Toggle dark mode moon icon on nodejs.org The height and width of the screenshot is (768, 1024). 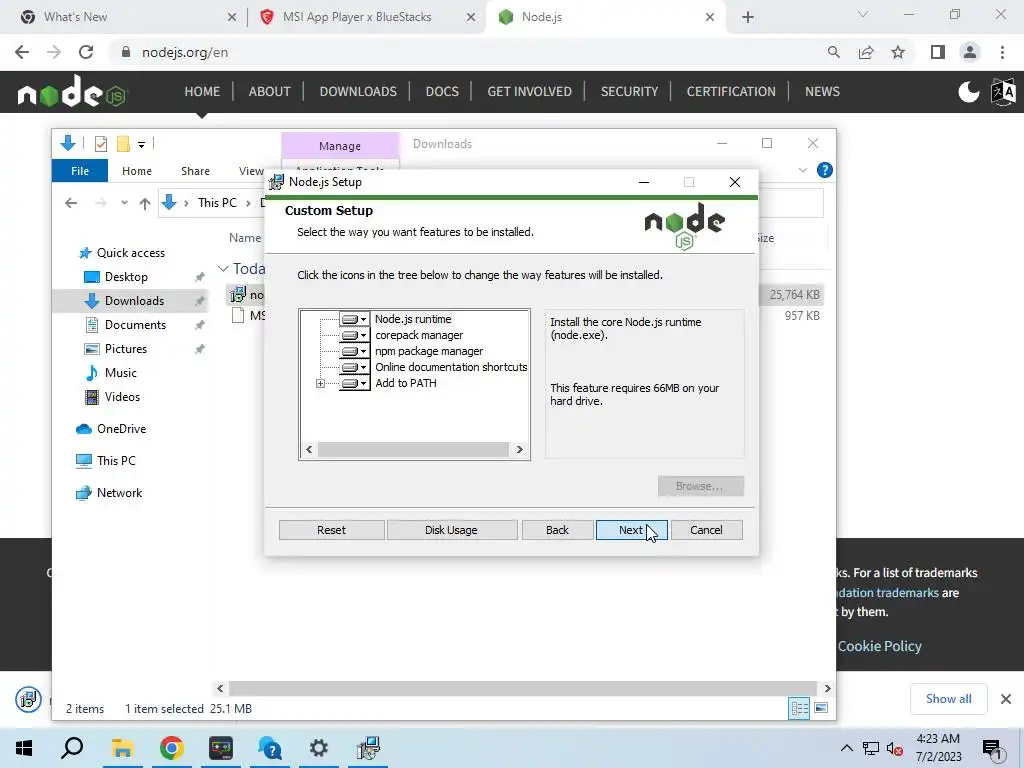point(968,91)
